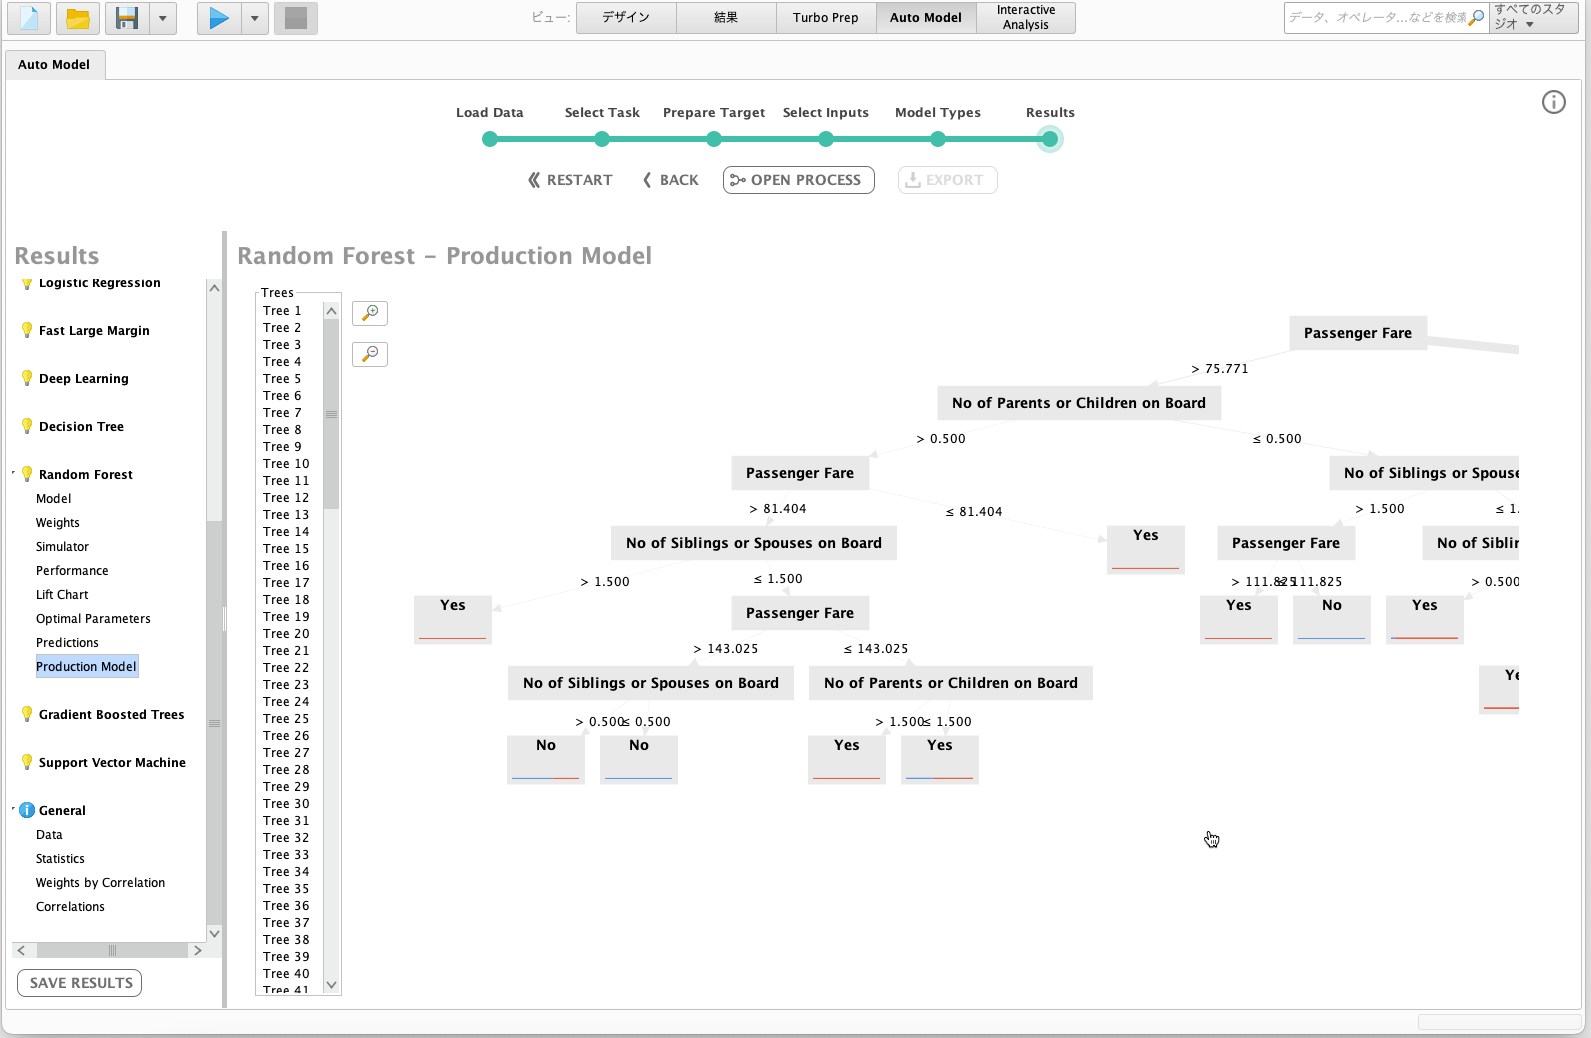Switch to the Interactive Analysis view
The height and width of the screenshot is (1038, 1591).
coord(1026,17)
